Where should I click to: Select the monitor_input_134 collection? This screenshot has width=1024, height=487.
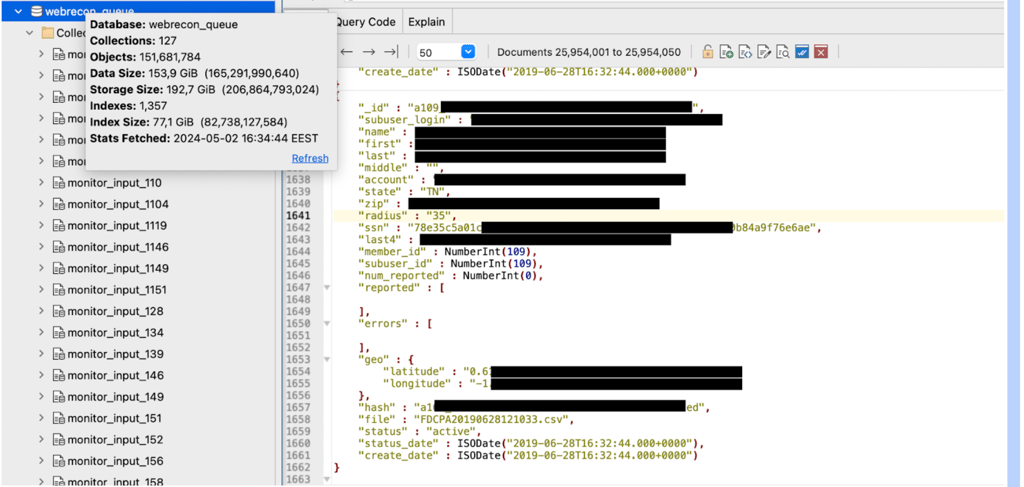pyautogui.click(x=116, y=333)
